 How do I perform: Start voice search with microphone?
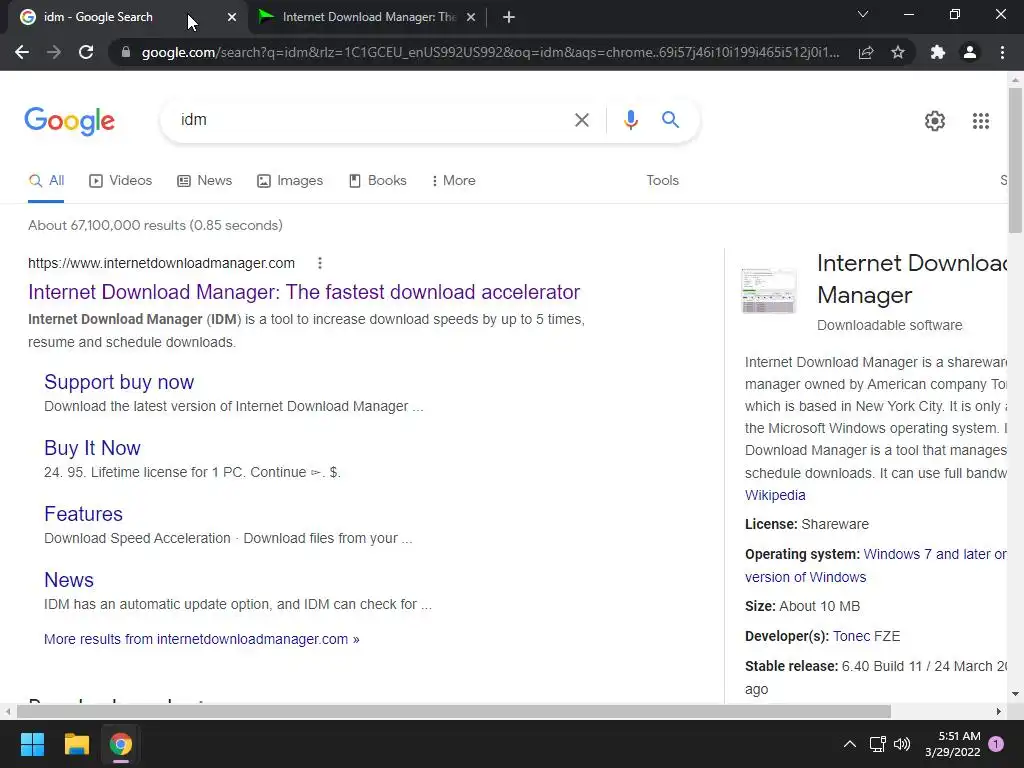[630, 120]
